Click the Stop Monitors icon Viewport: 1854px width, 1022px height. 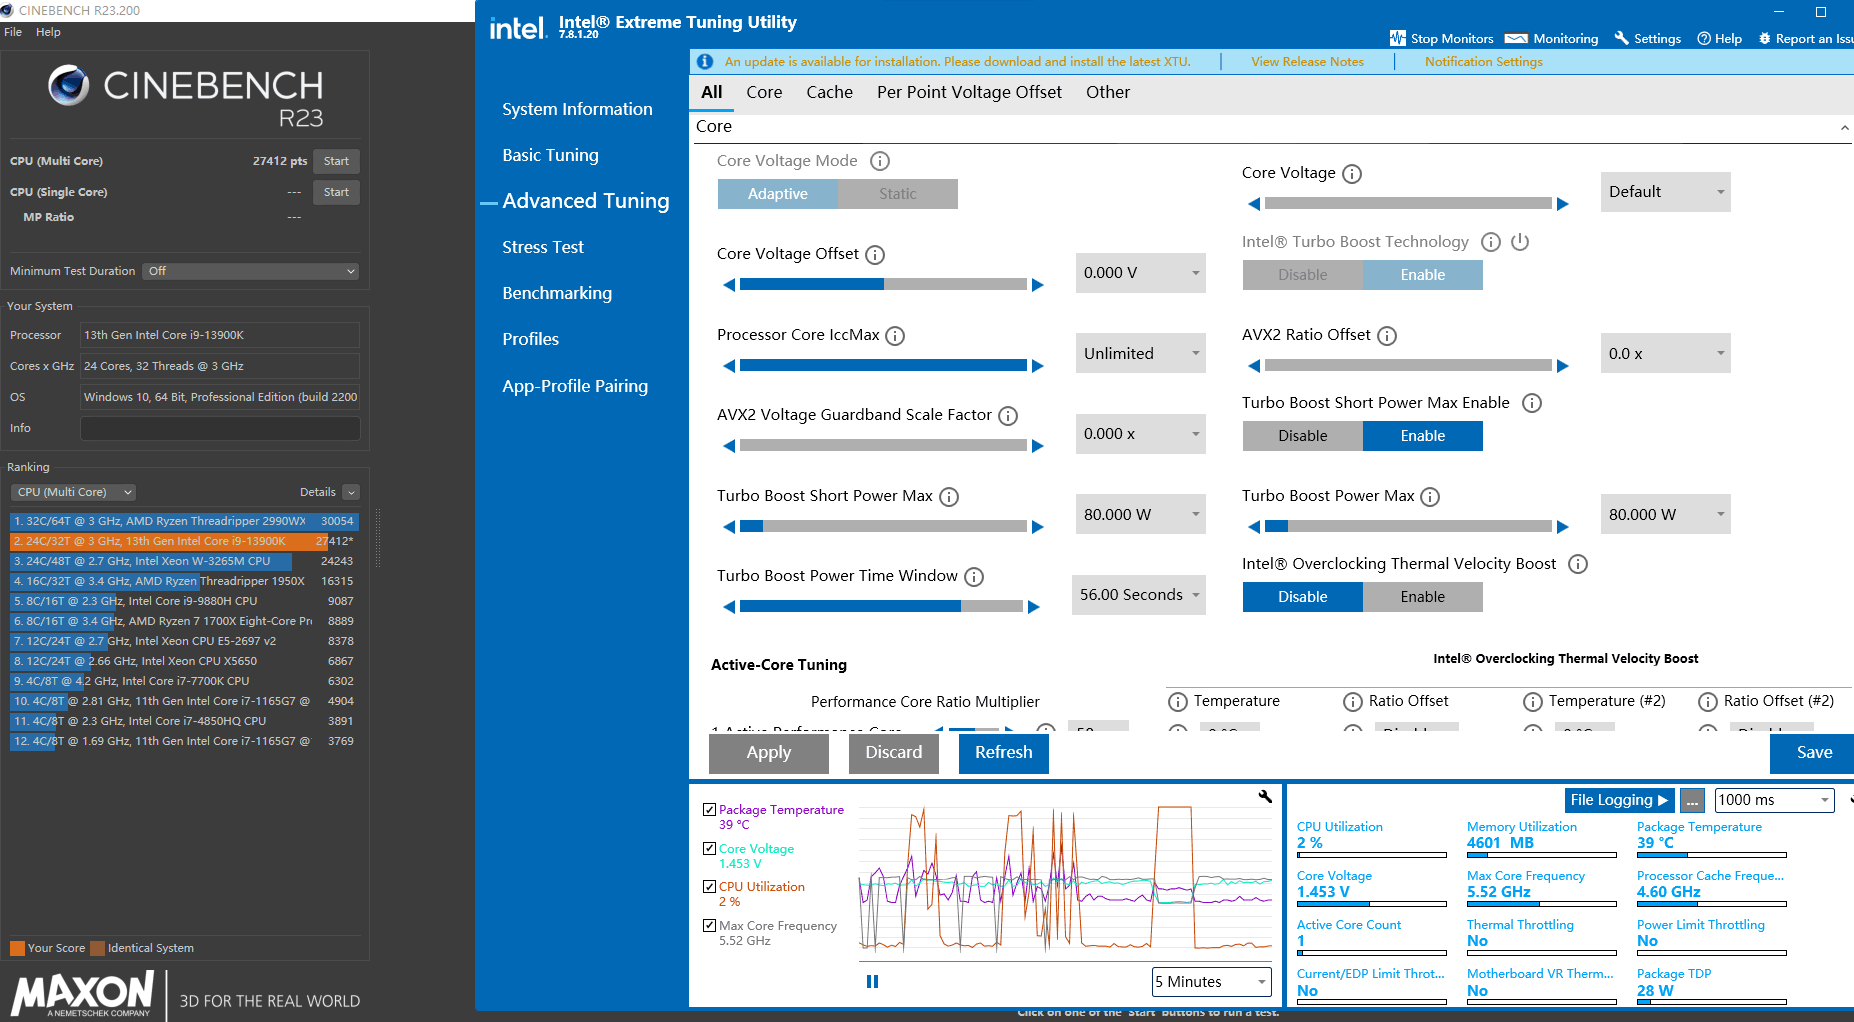click(x=1398, y=38)
